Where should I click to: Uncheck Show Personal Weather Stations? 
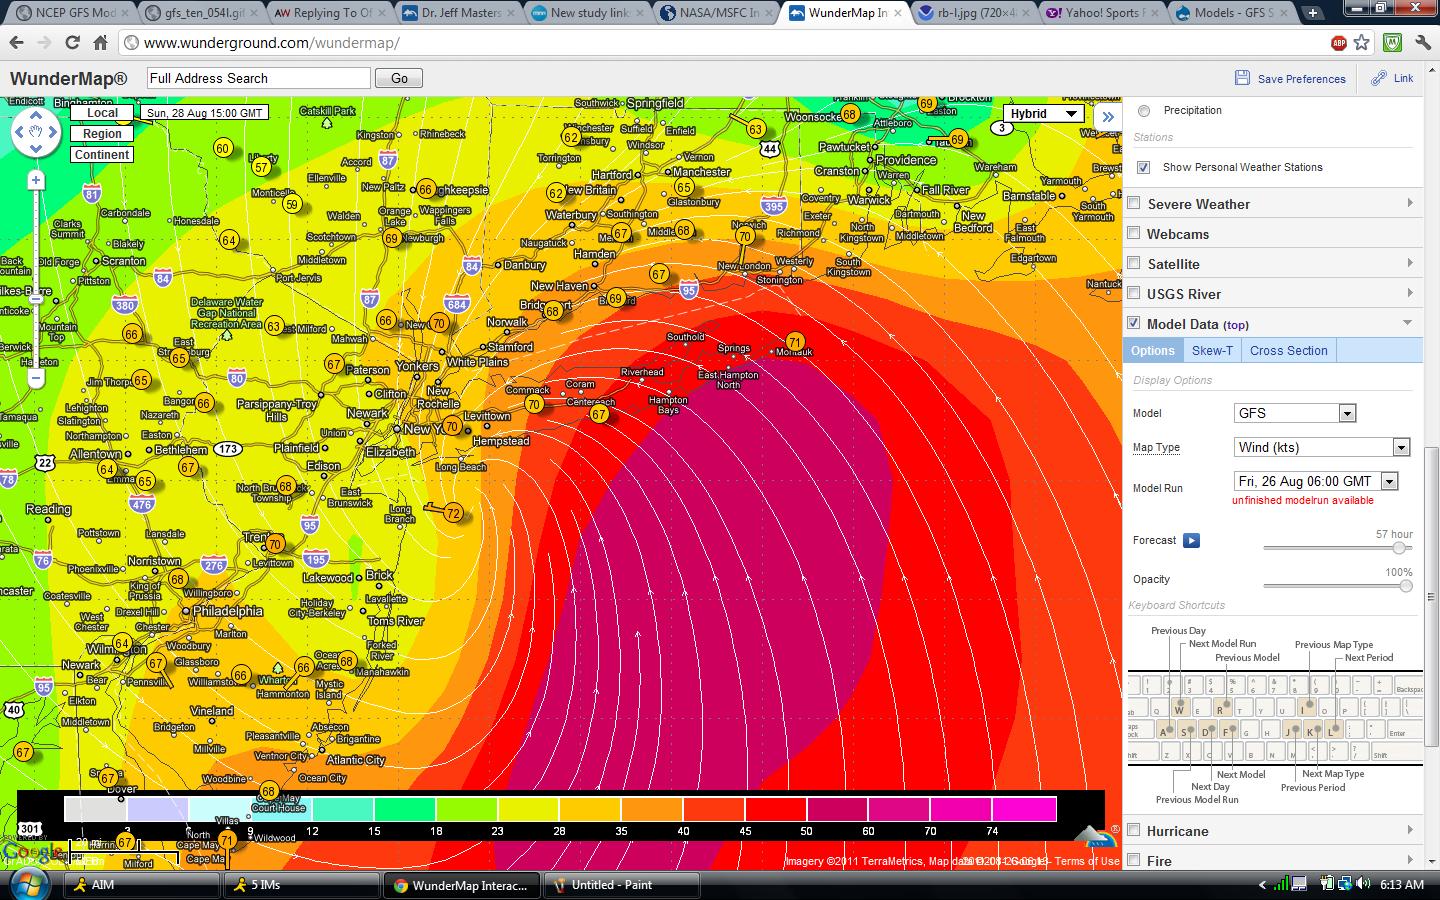[x=1144, y=168]
